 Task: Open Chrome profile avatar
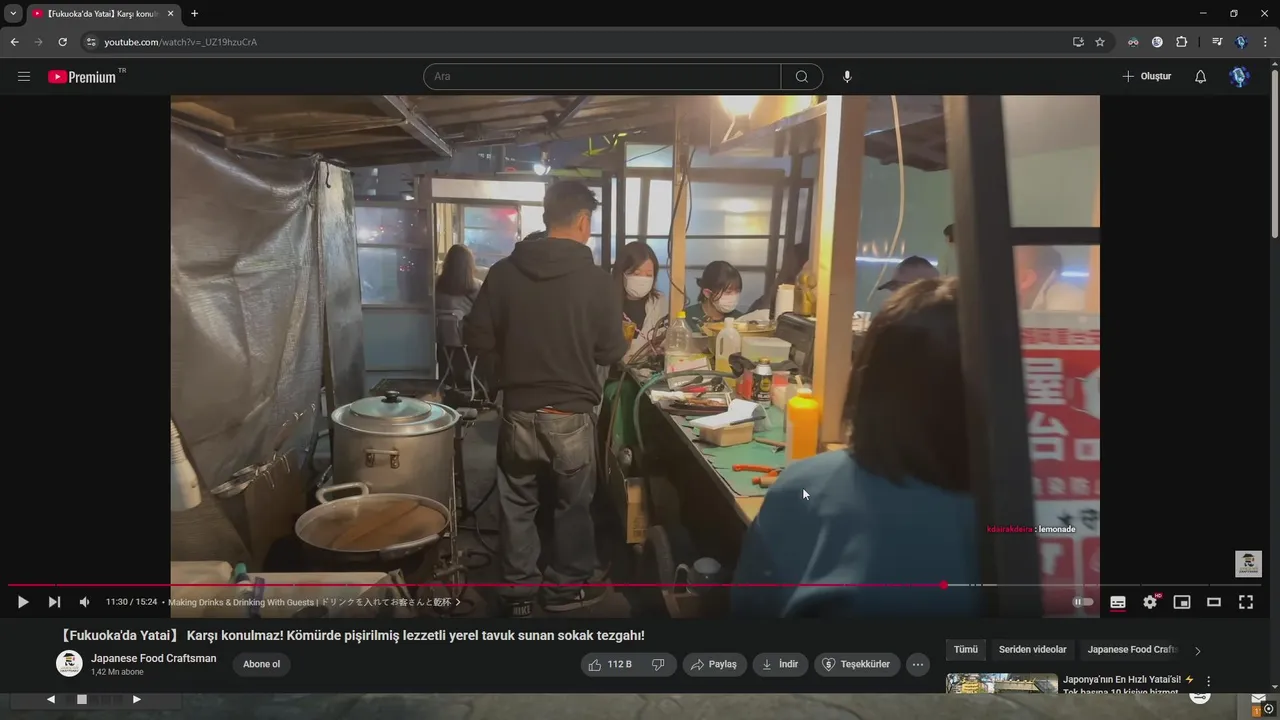[1241, 42]
